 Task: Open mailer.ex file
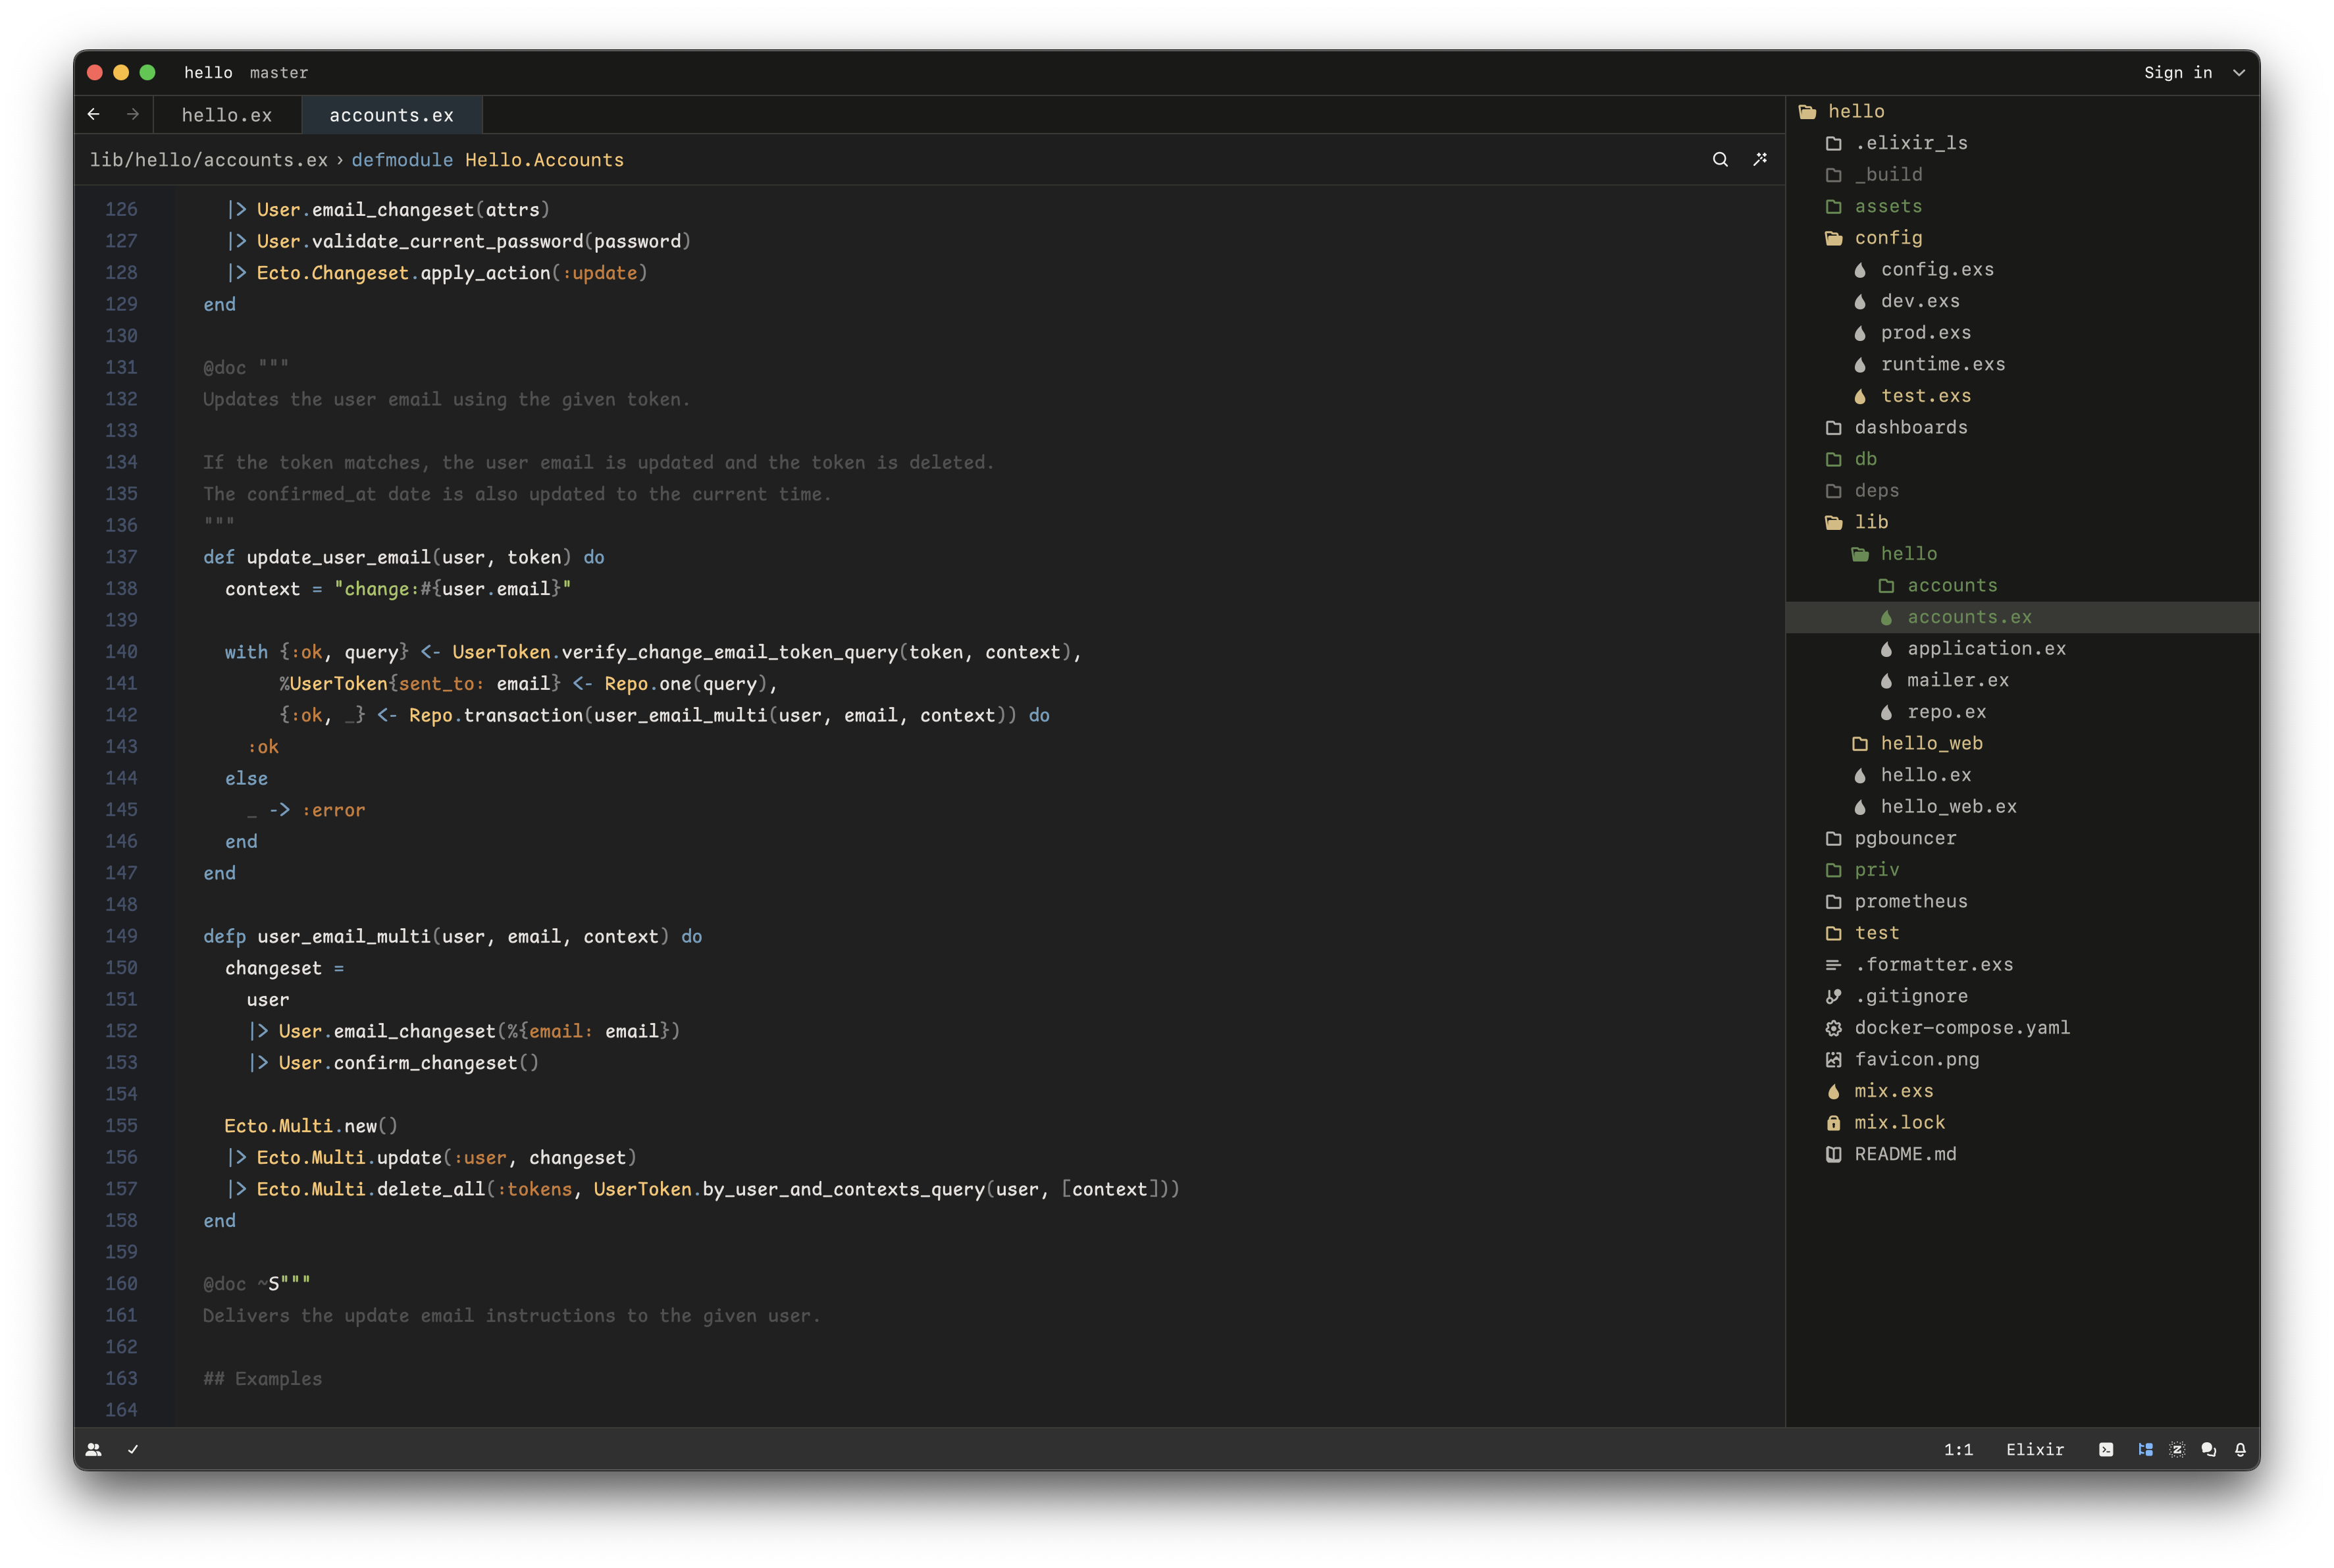[x=2022, y=680]
